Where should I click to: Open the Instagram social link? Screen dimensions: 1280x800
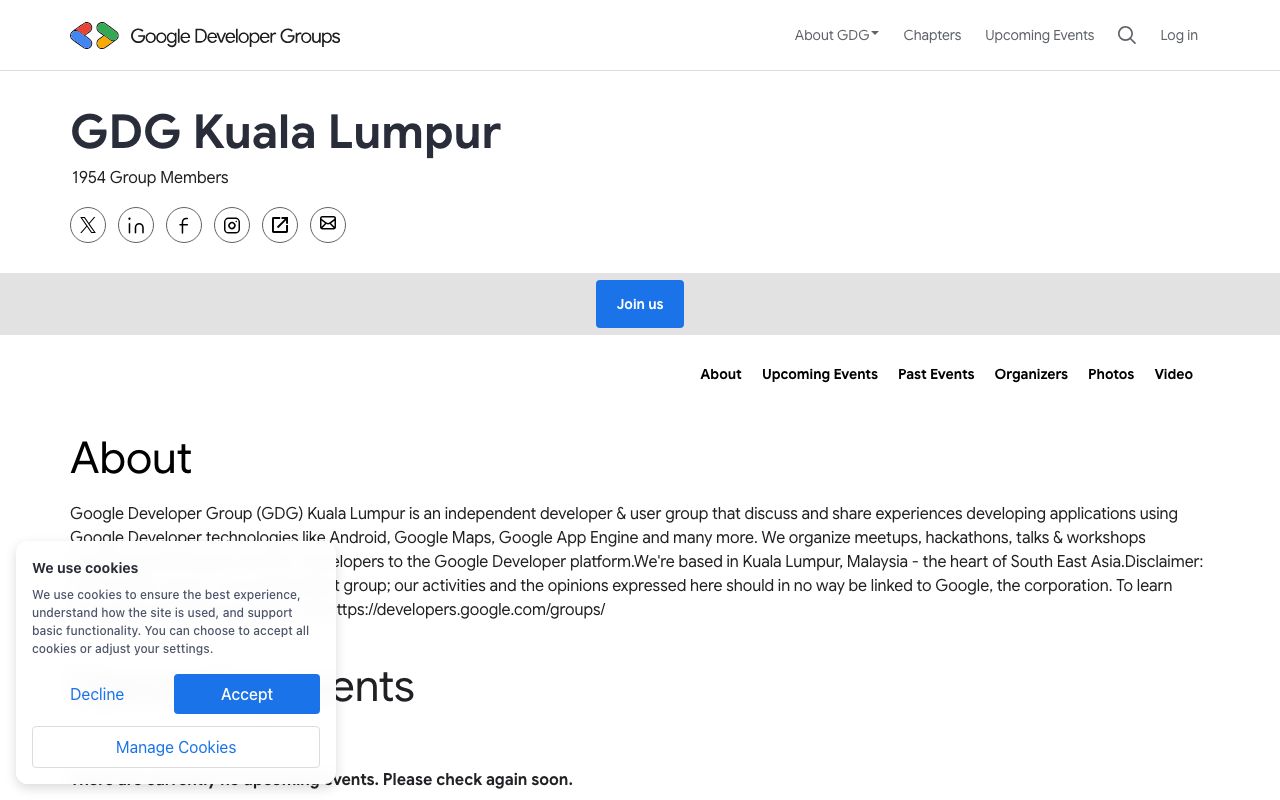tap(232, 225)
